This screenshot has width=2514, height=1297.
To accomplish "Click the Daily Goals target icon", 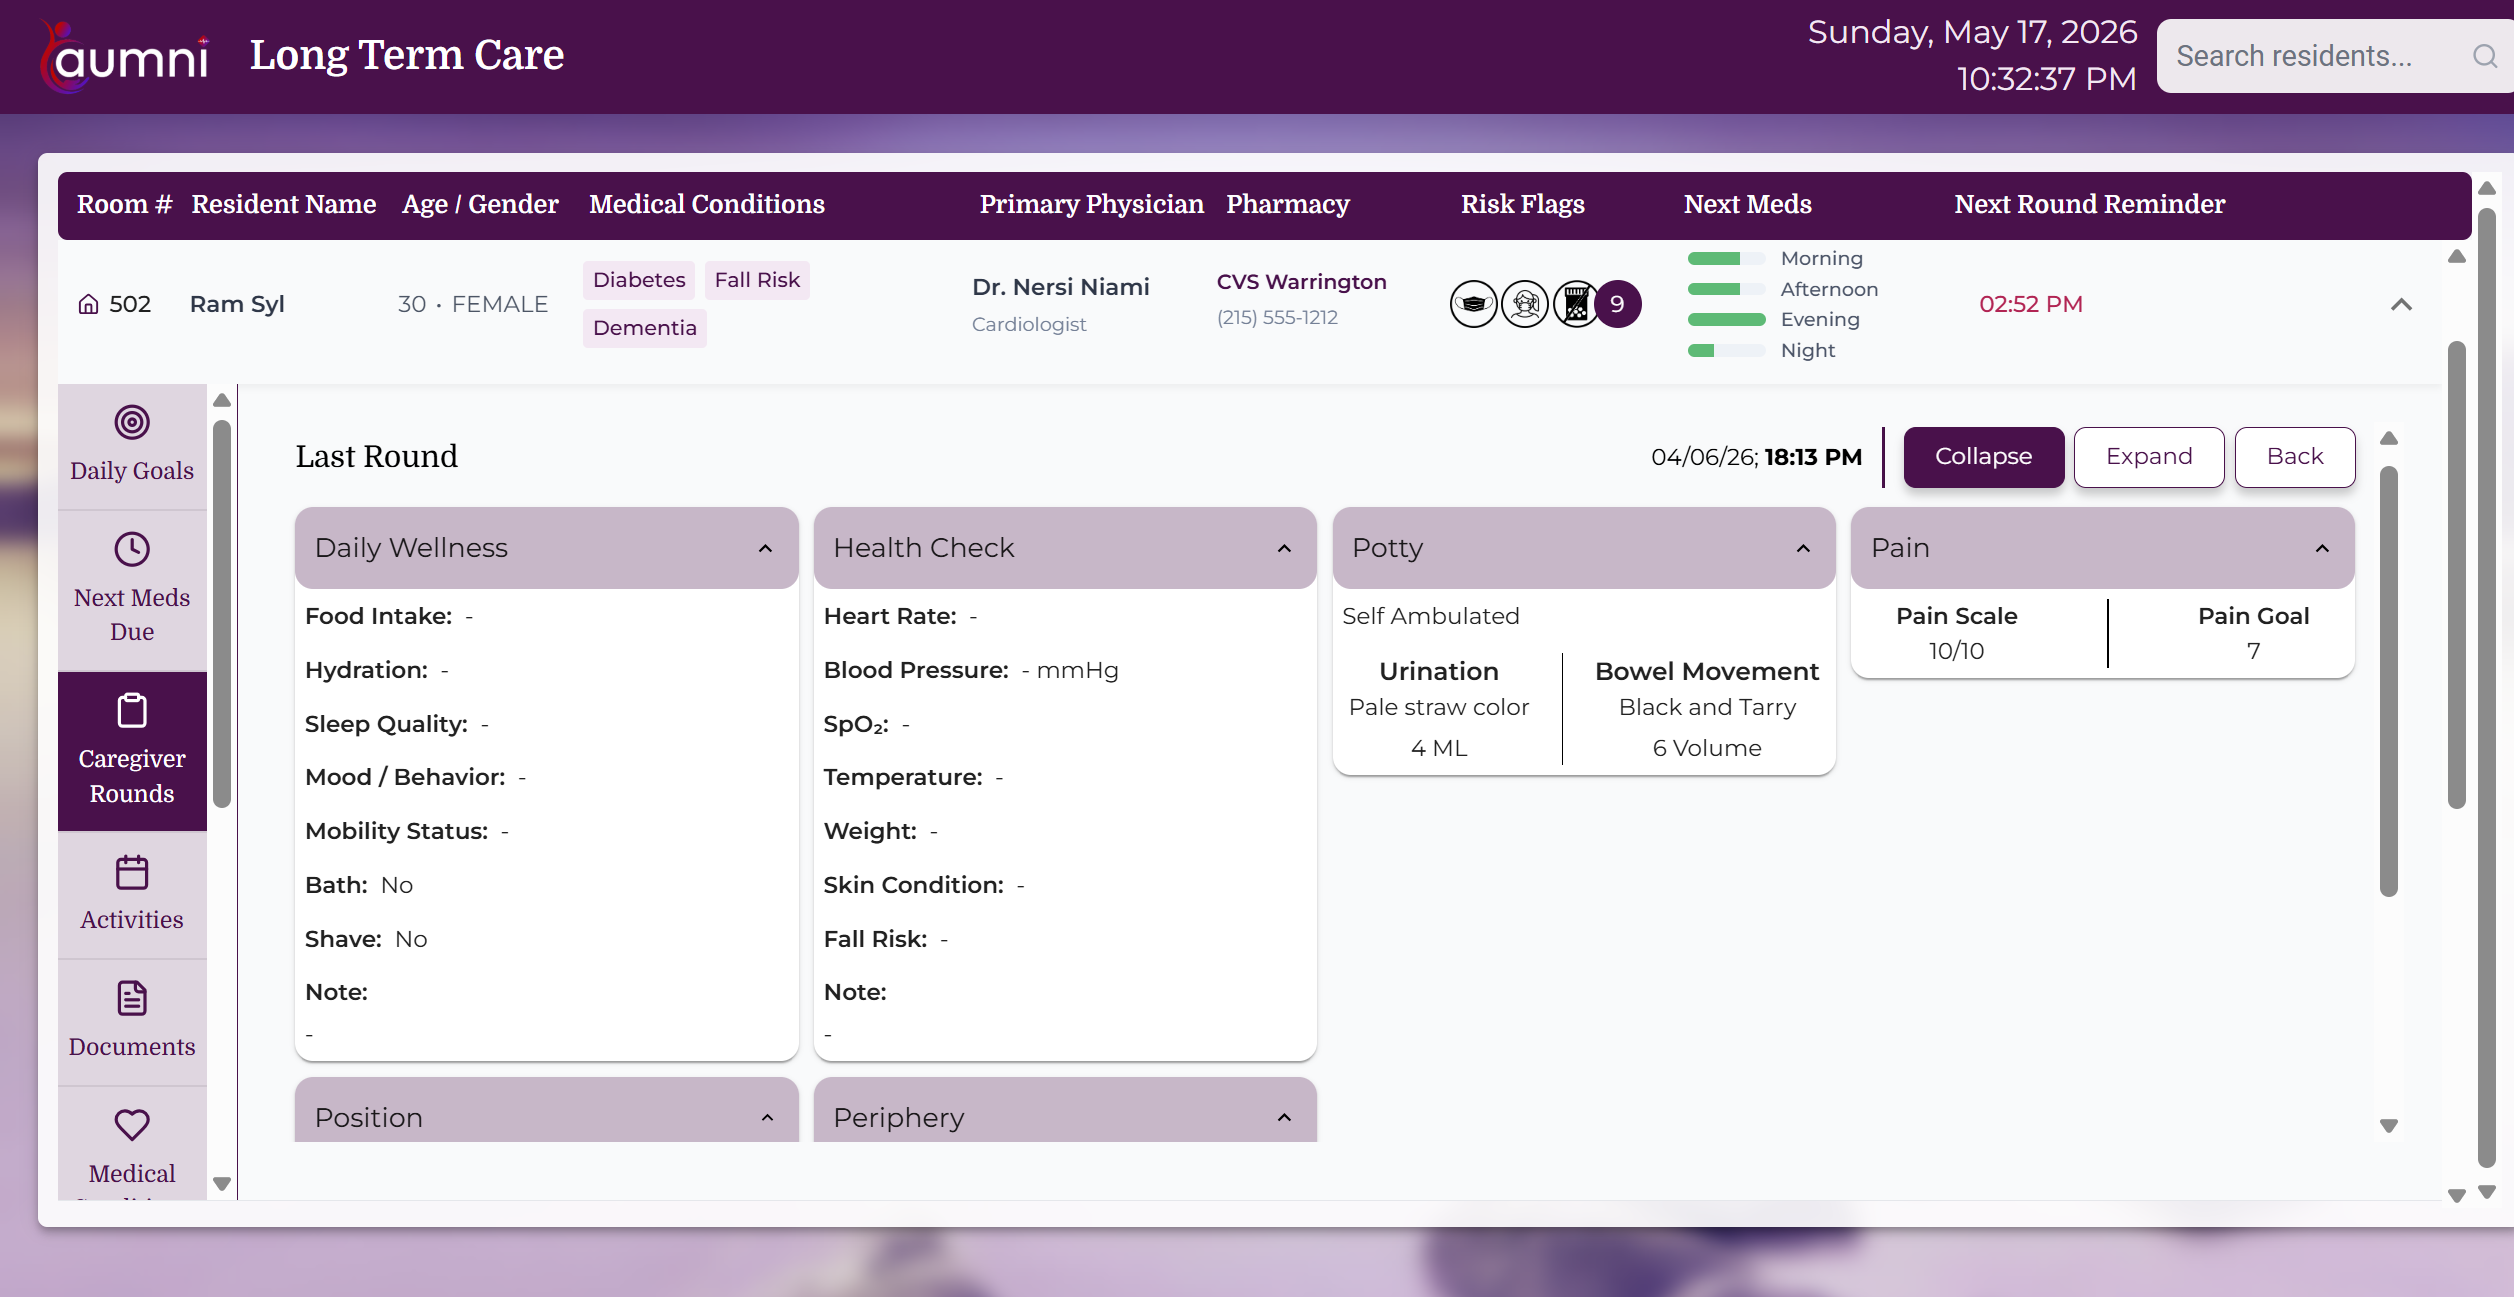I will pos(132,422).
